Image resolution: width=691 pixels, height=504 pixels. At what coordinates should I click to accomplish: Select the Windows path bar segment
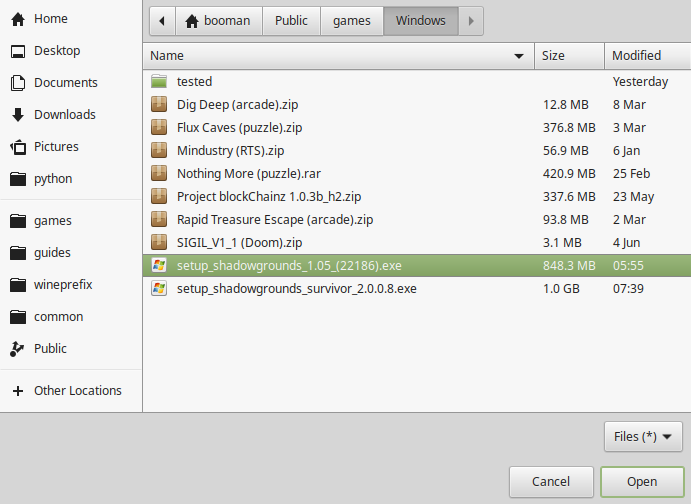point(421,21)
